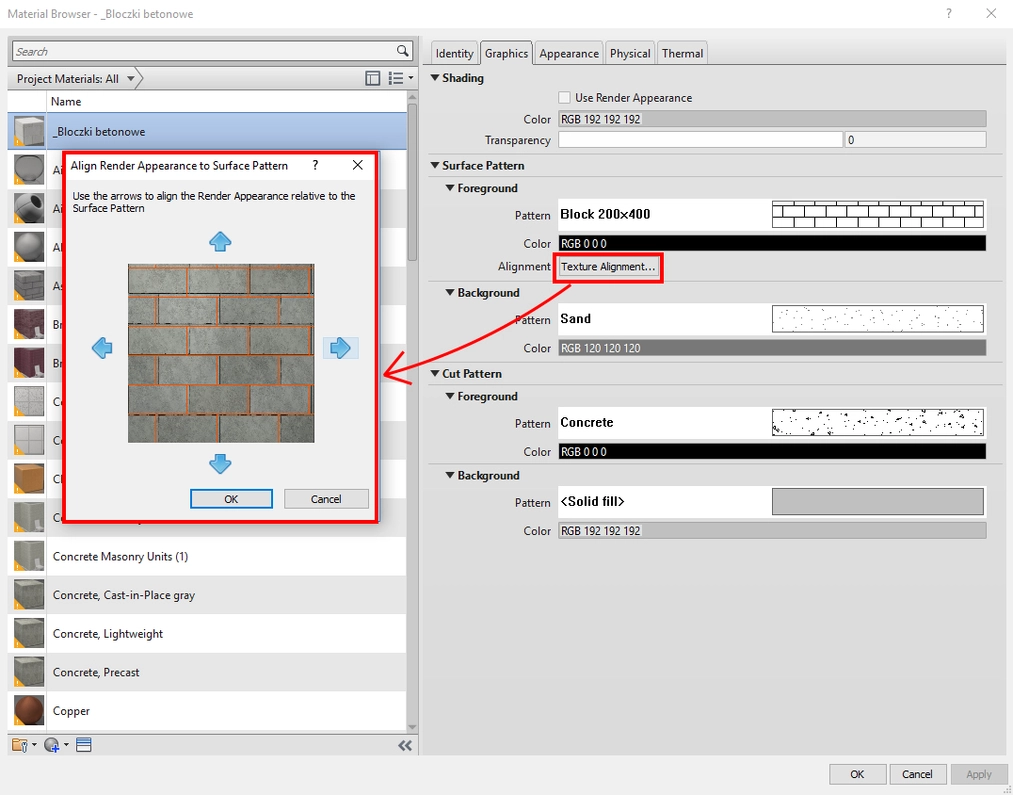The image size is (1013, 795).
Task: Open the Project Materials: All dropdown
Action: click(x=130, y=77)
